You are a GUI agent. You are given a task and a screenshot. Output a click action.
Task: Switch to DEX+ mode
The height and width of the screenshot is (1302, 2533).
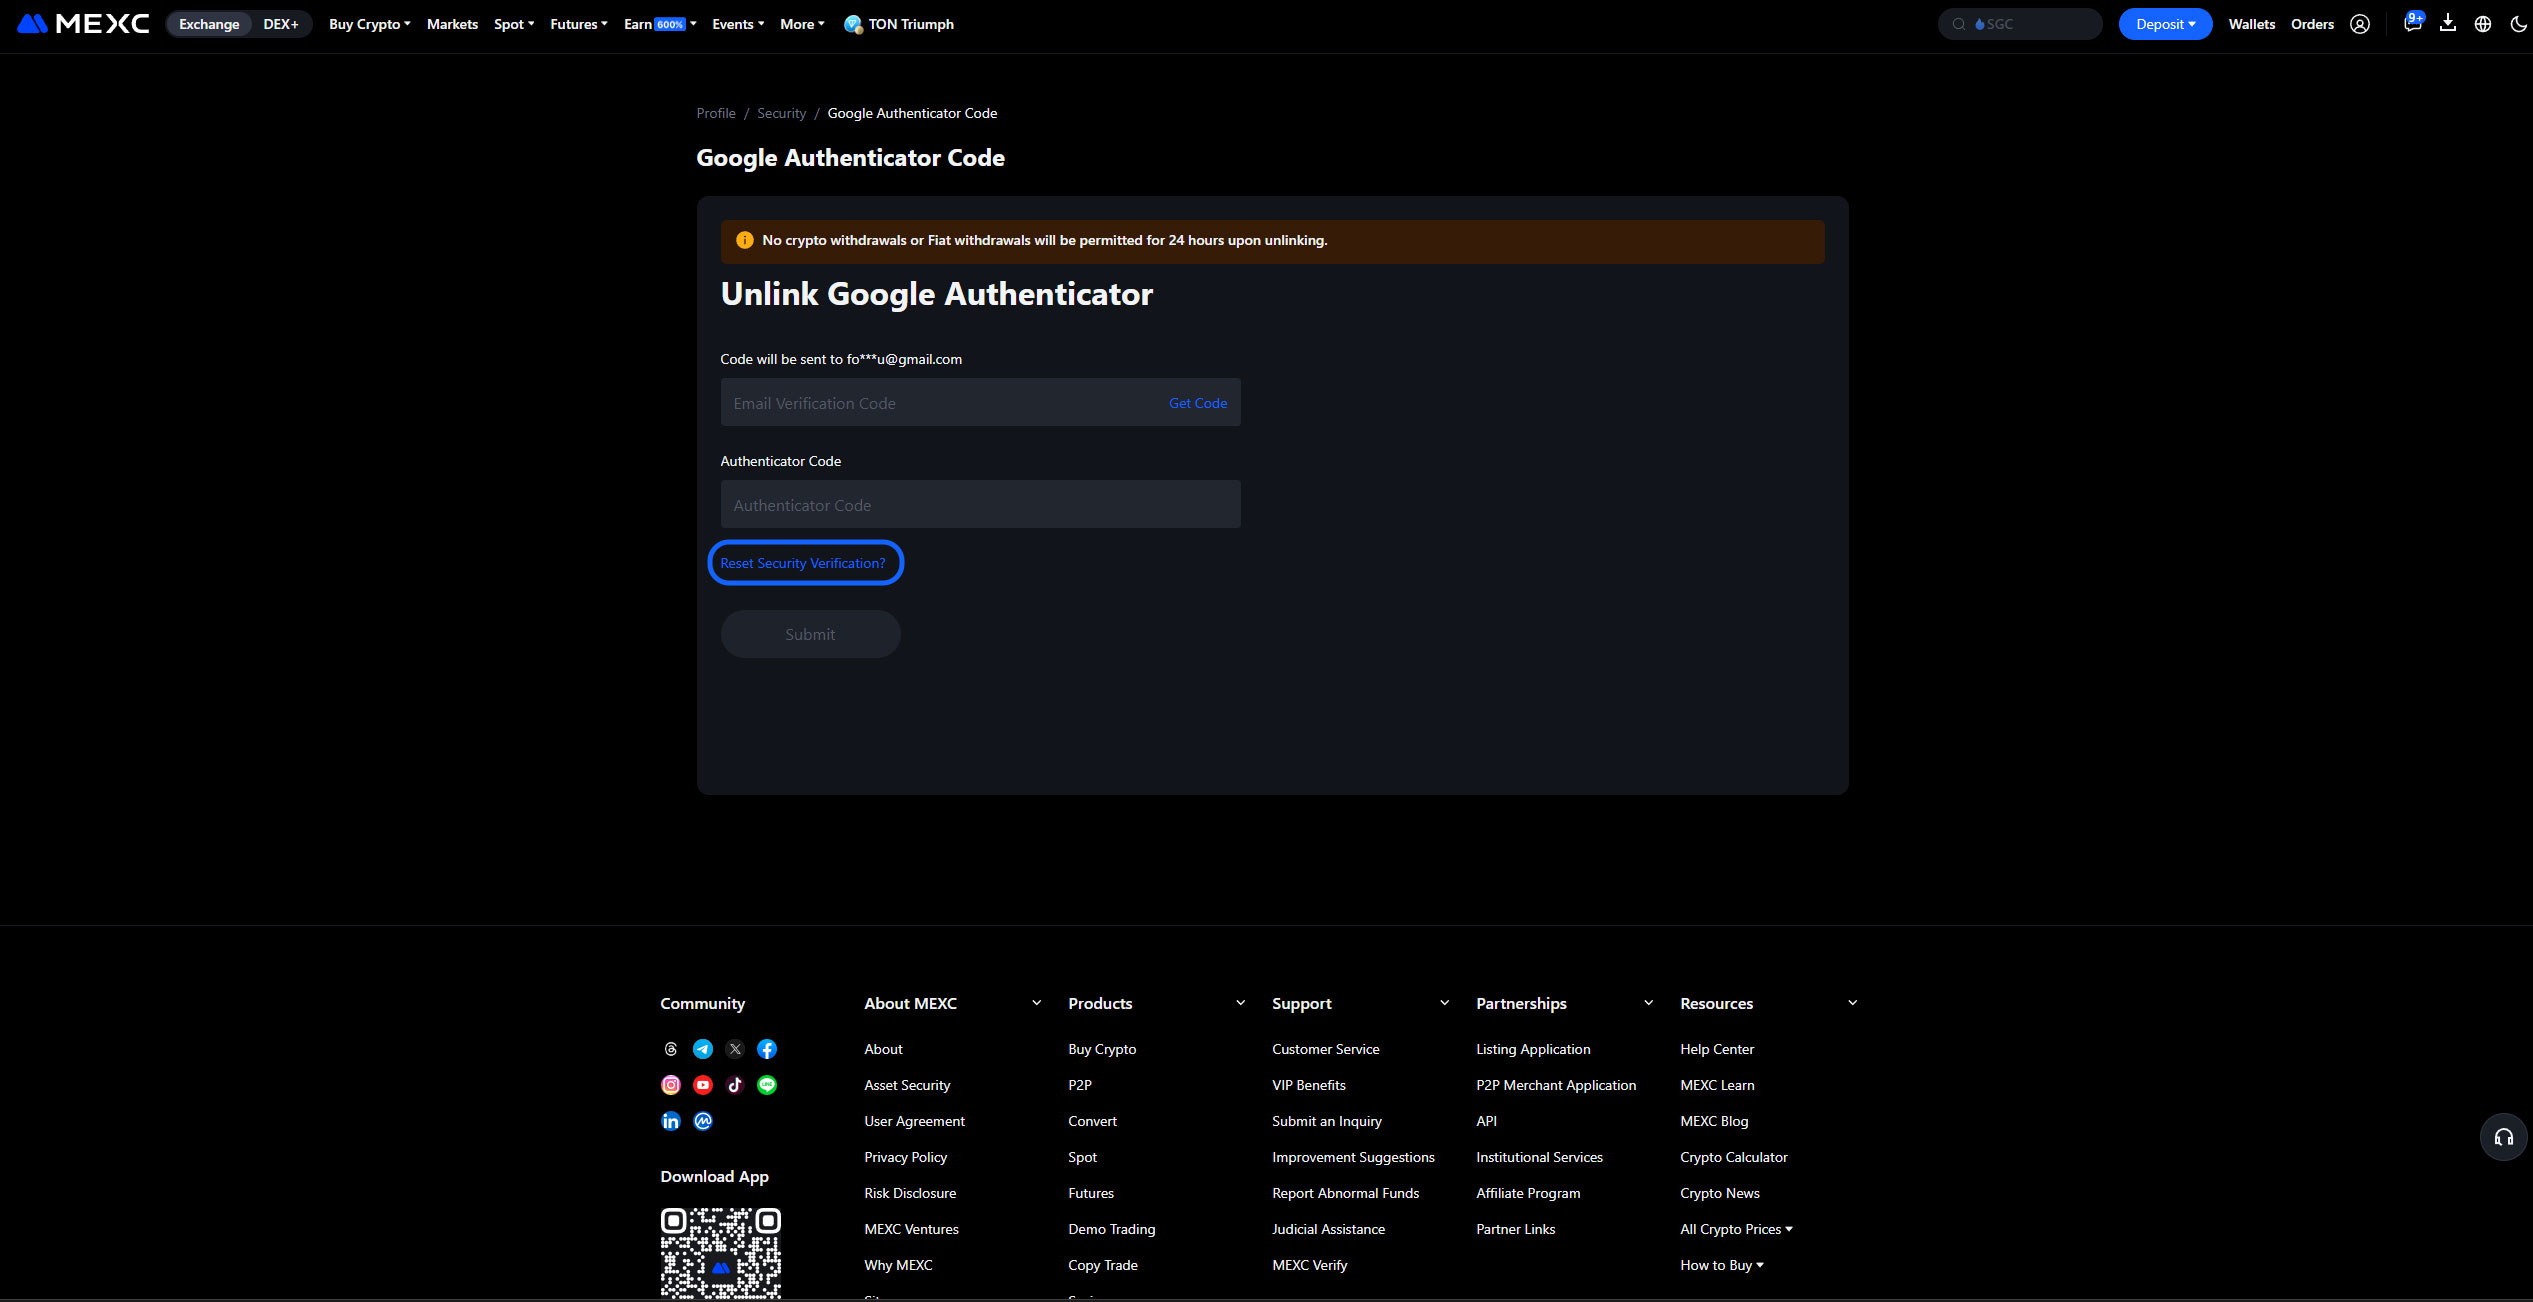(x=281, y=24)
